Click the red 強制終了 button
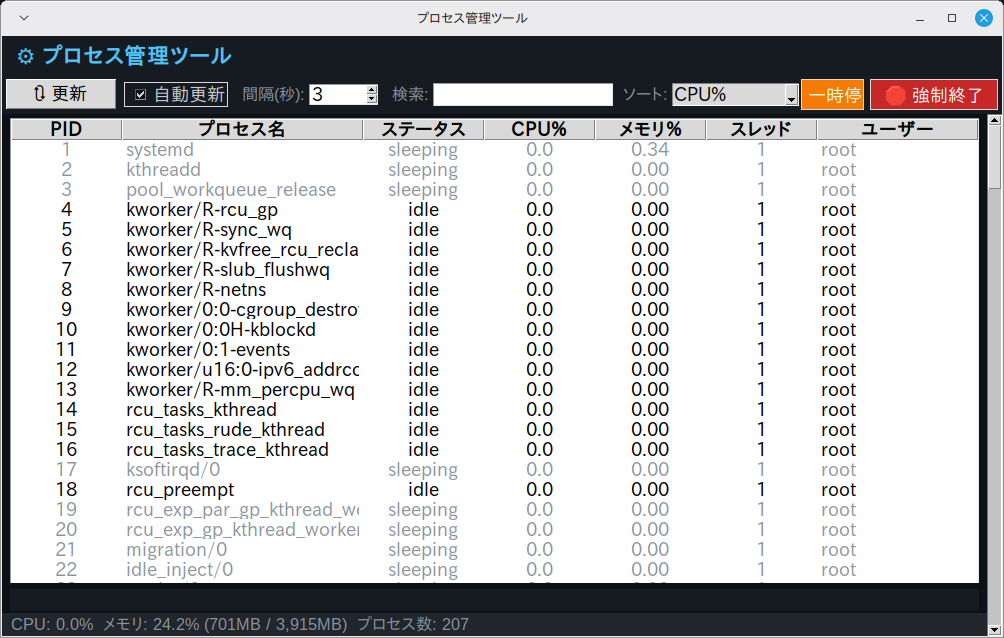Image resolution: width=1004 pixels, height=638 pixels. tap(934, 95)
